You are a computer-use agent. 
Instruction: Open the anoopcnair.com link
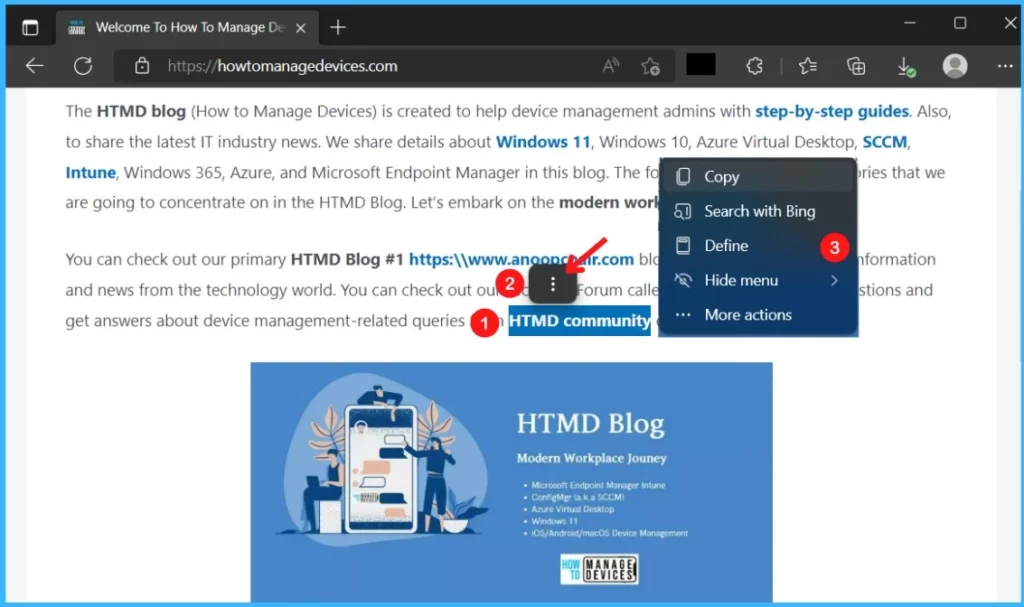click(520, 259)
